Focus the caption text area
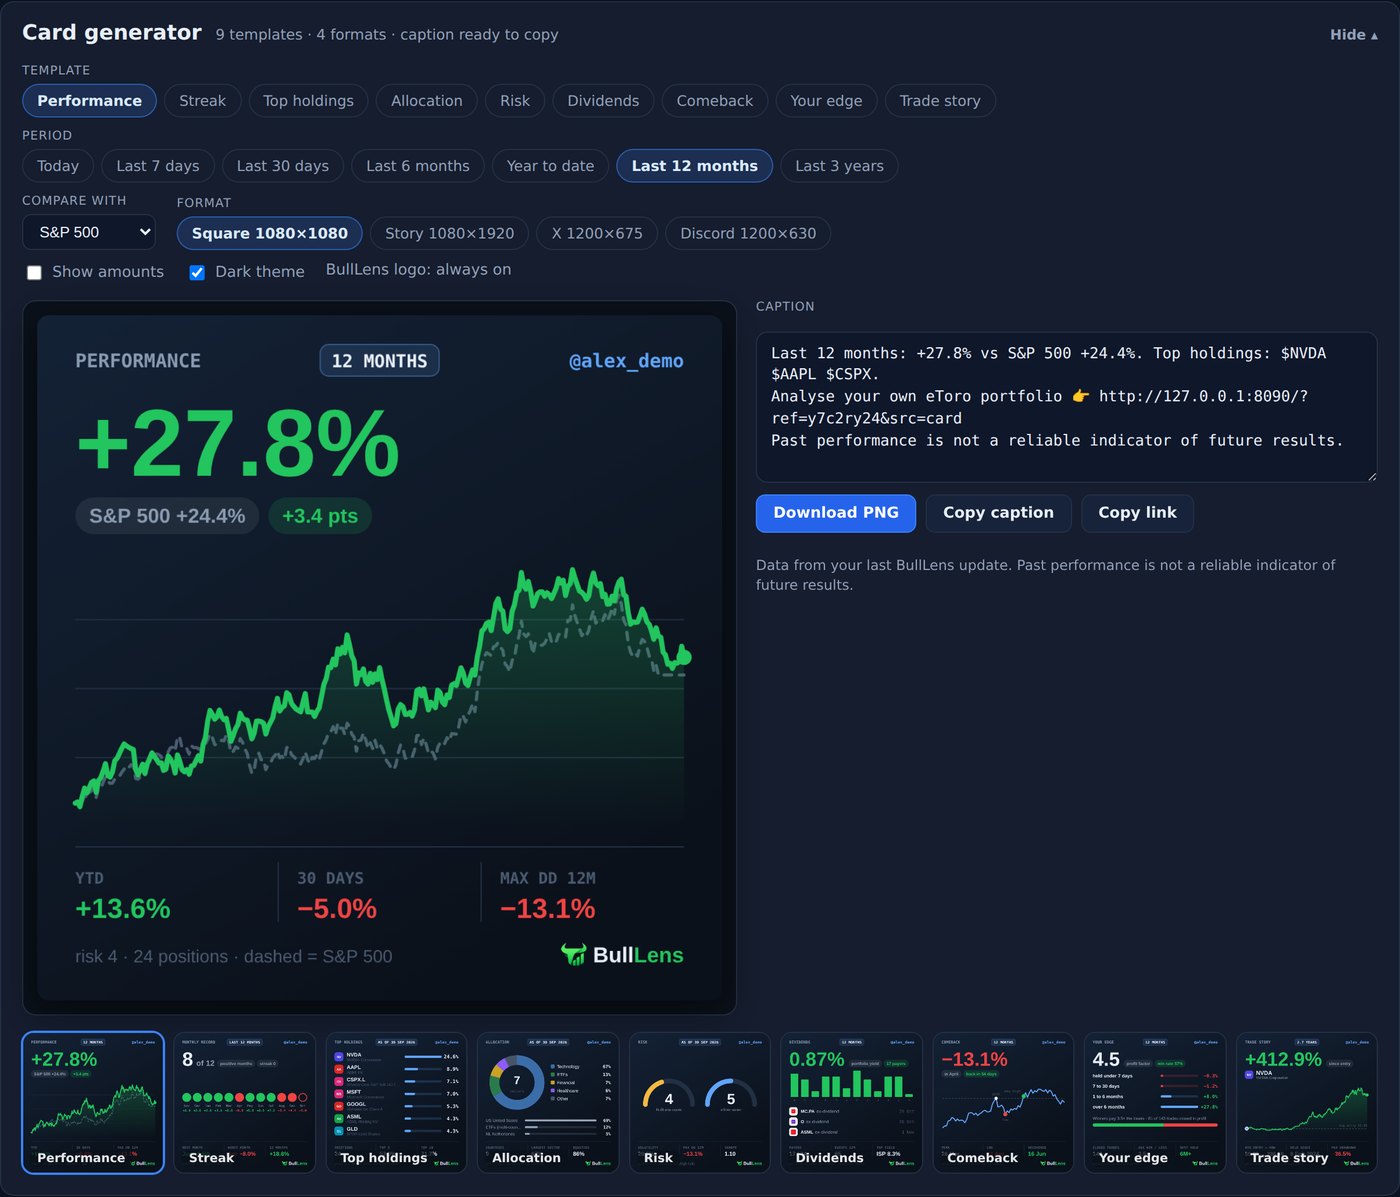Screen dimensions: 1400x1197 point(1066,407)
